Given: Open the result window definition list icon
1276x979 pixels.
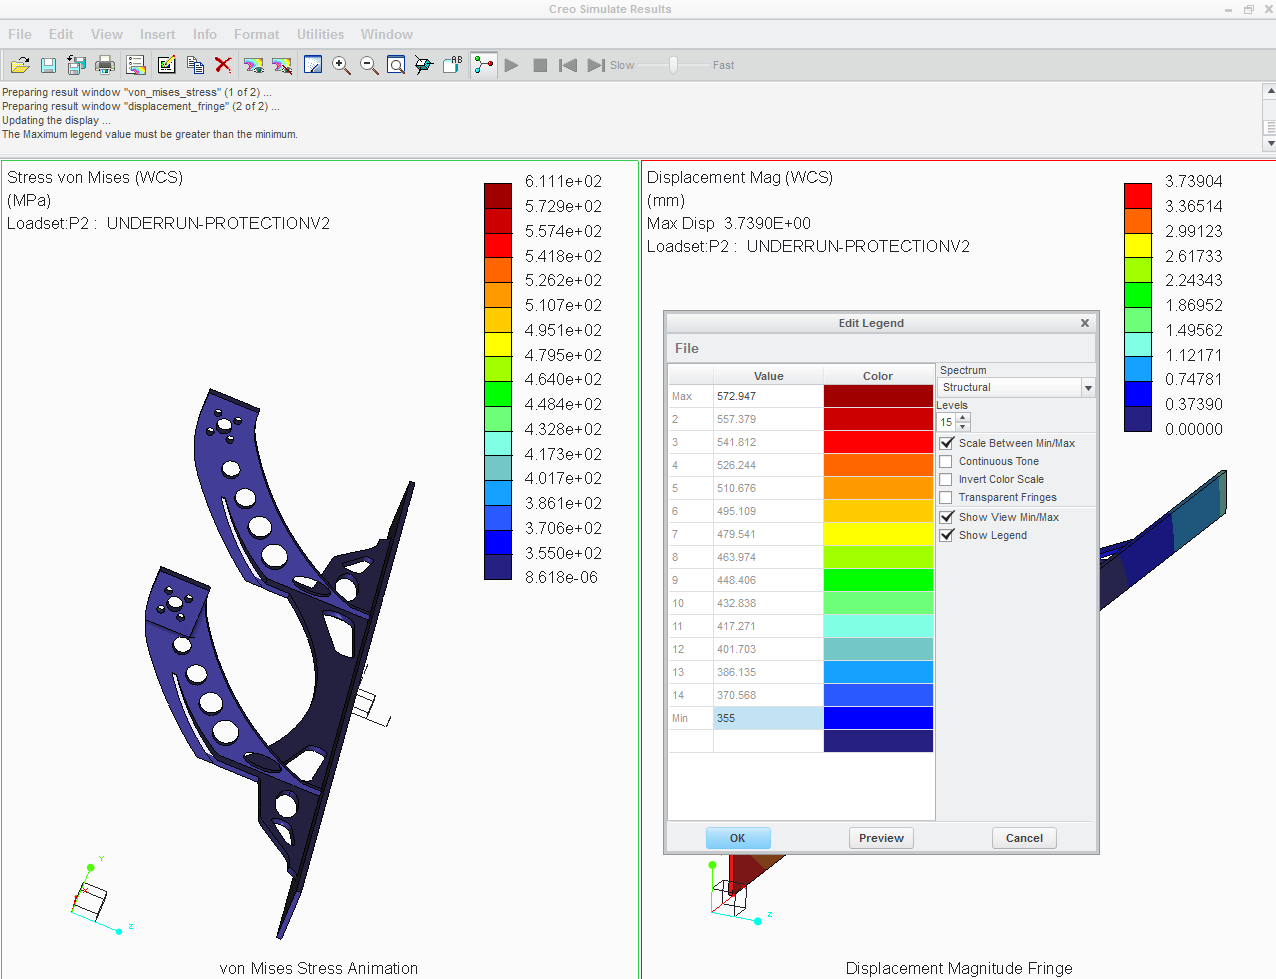Looking at the screenshot, I should click(x=136, y=65).
